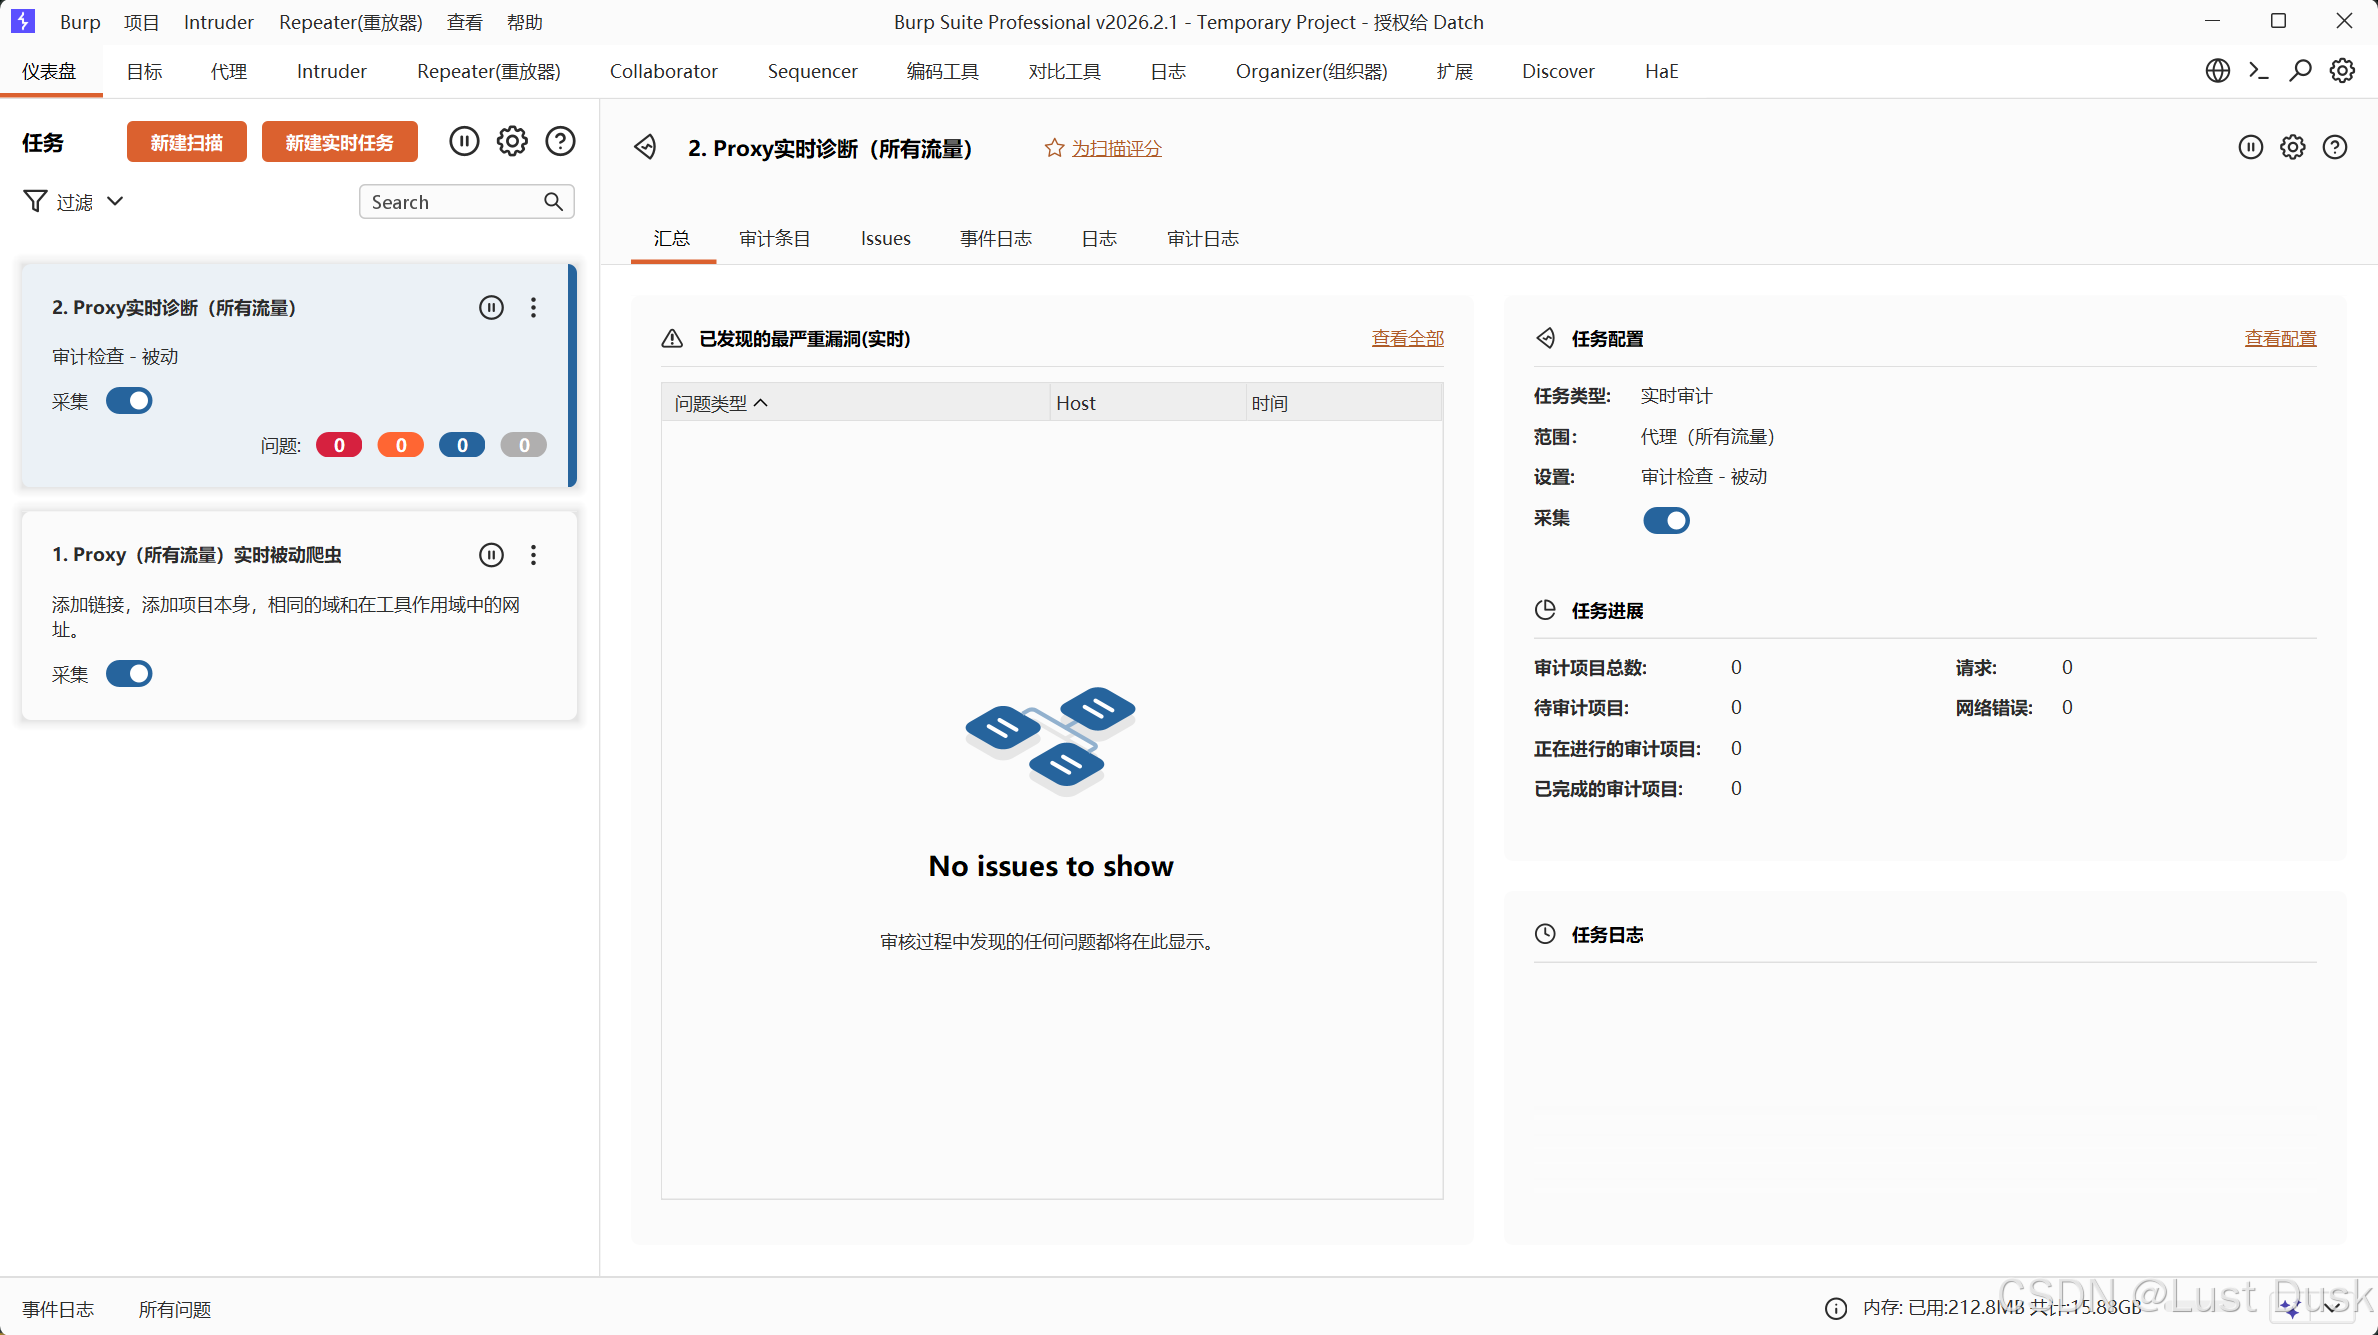The height and width of the screenshot is (1335, 2378).
Task: Click the 新建实时任务 button
Action: pyautogui.click(x=340, y=142)
